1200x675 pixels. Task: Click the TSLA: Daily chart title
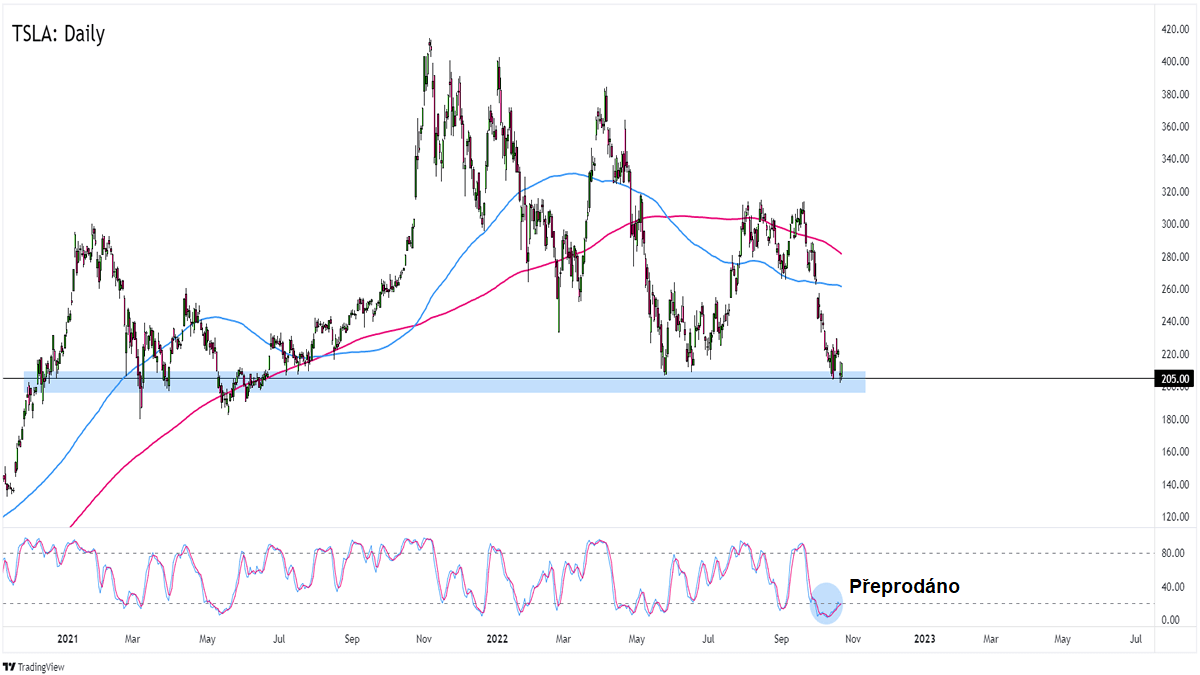pos(58,34)
